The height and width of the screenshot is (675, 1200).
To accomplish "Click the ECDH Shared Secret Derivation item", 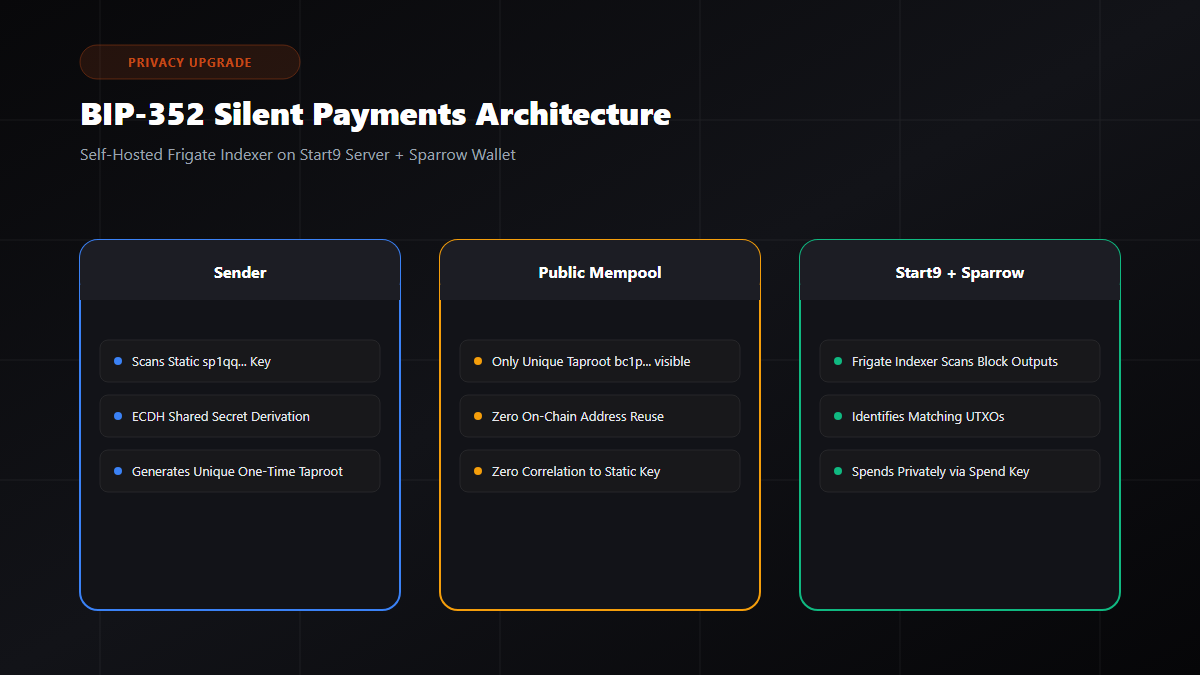I will (240, 416).
